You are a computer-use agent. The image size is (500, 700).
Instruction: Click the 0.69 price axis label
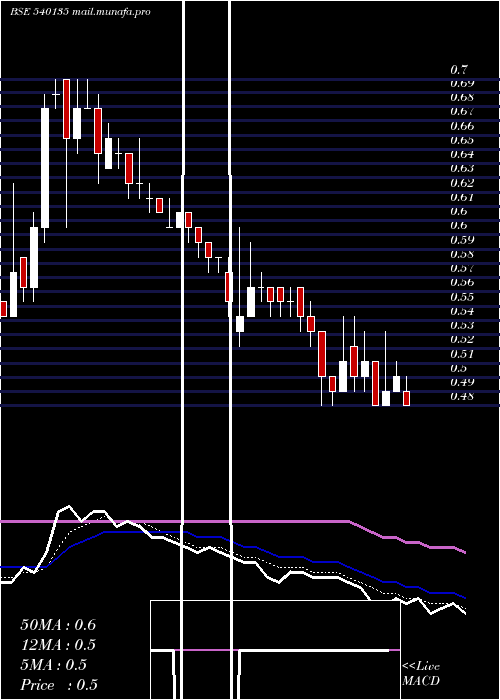pyautogui.click(x=462, y=83)
